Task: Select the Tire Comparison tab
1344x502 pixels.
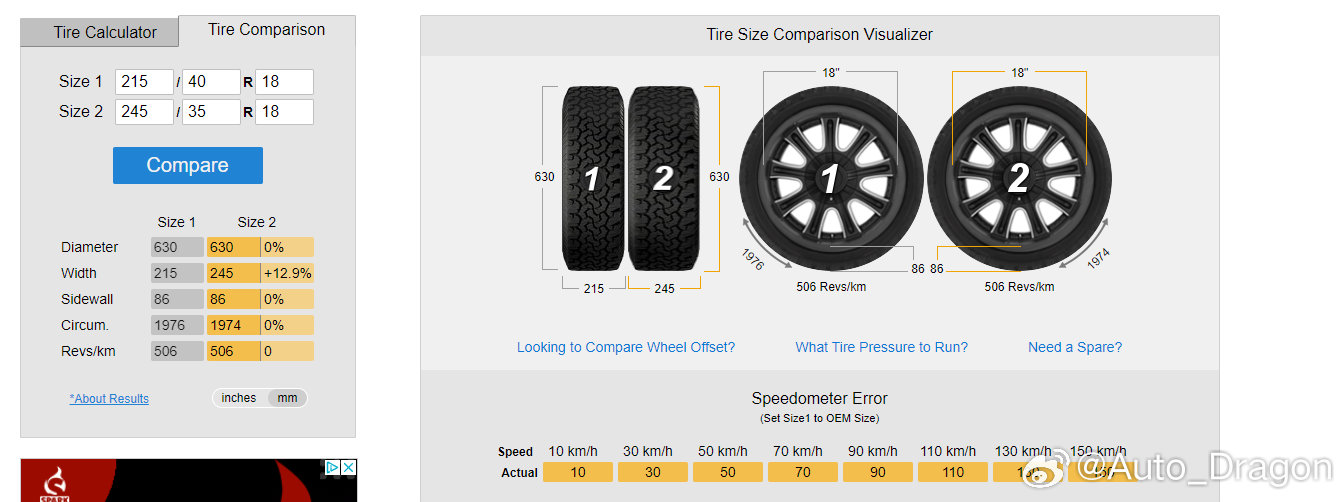Action: coord(267,30)
